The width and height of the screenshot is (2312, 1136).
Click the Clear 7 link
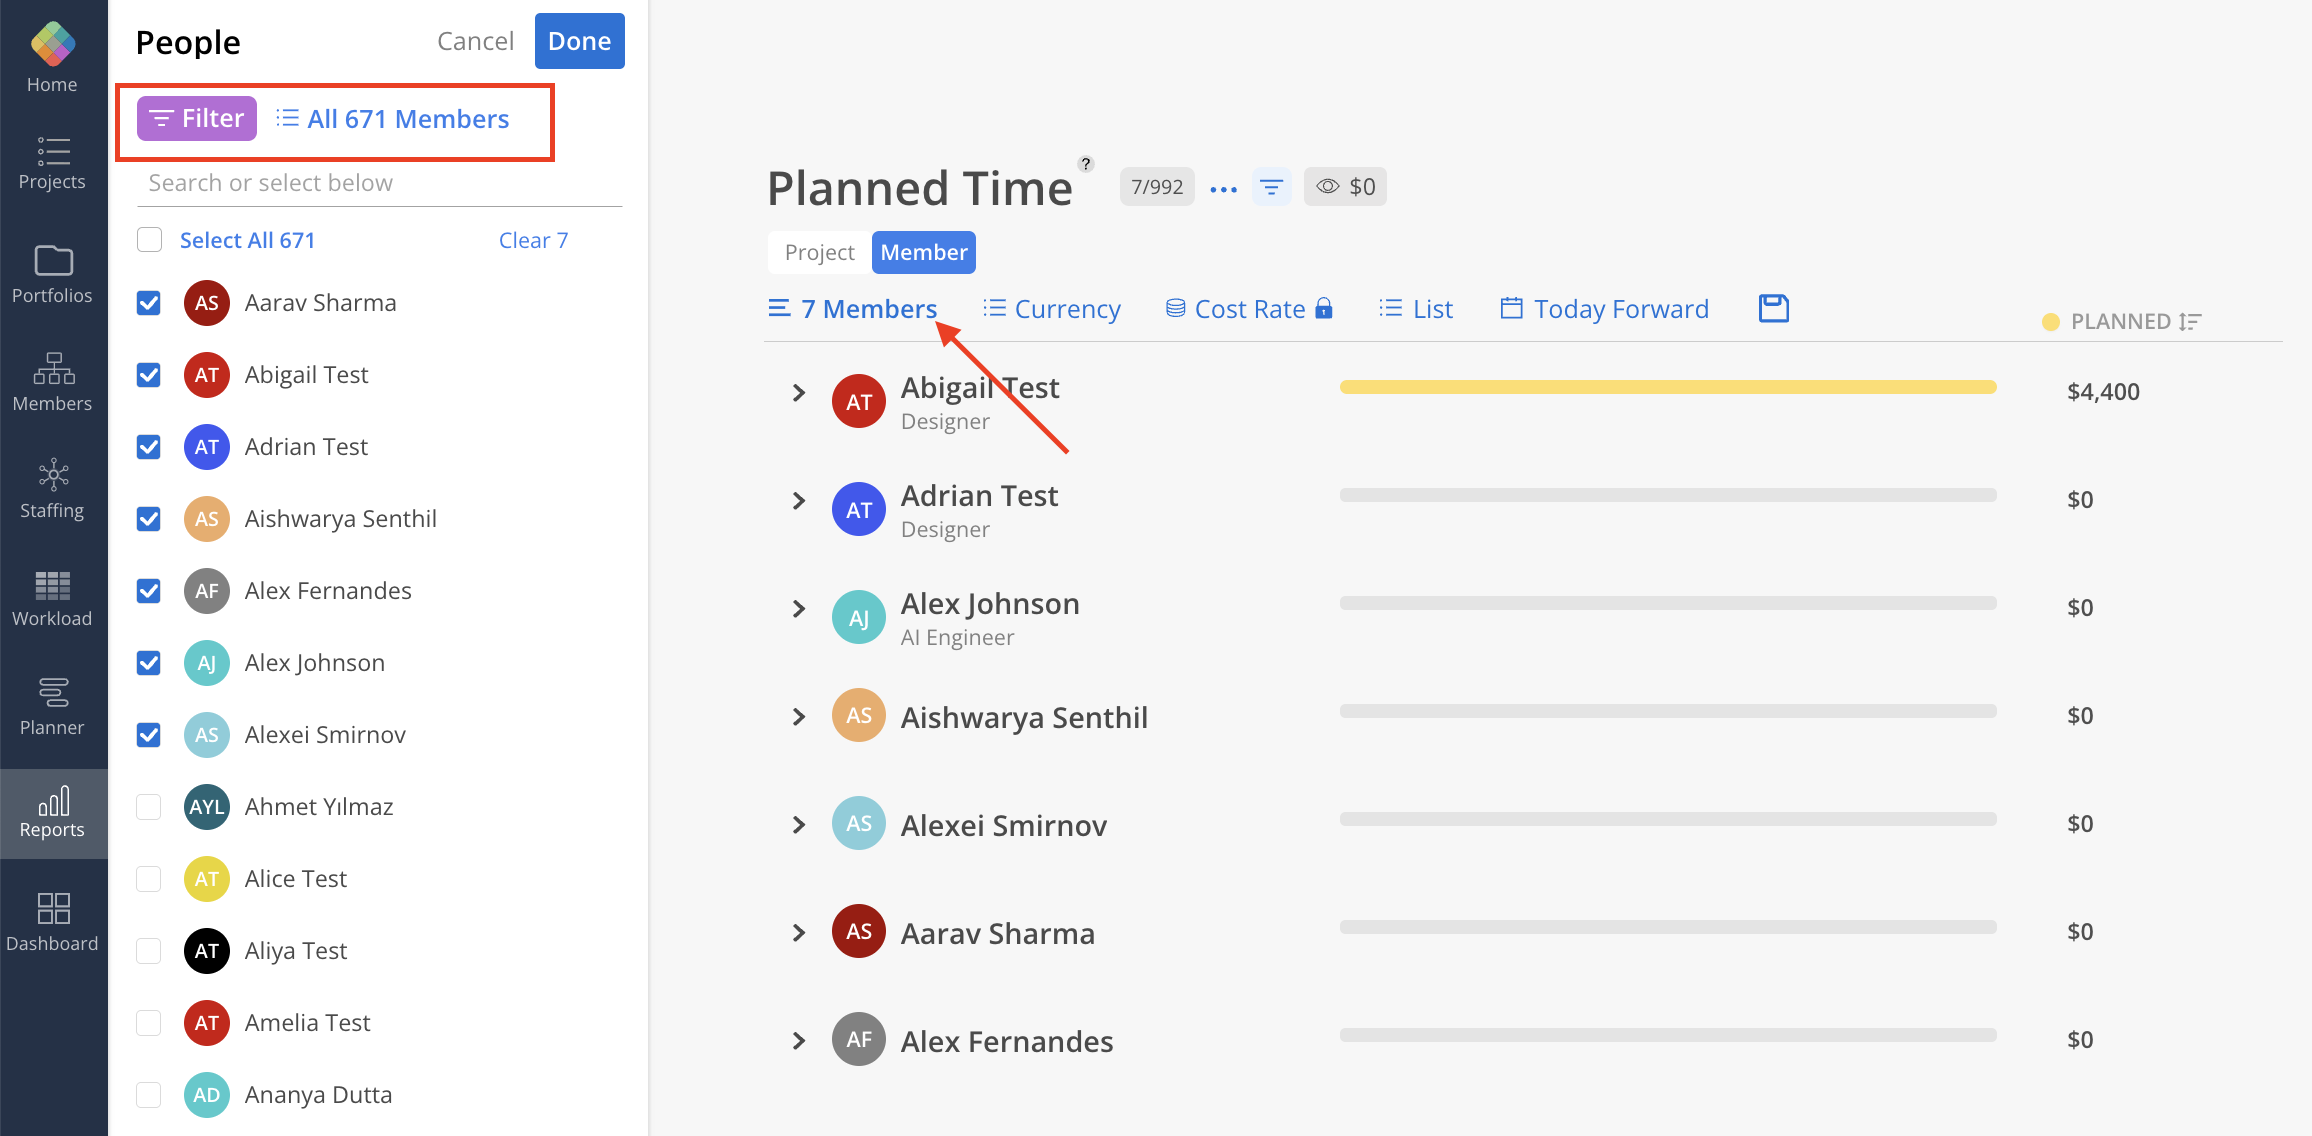[x=533, y=240]
